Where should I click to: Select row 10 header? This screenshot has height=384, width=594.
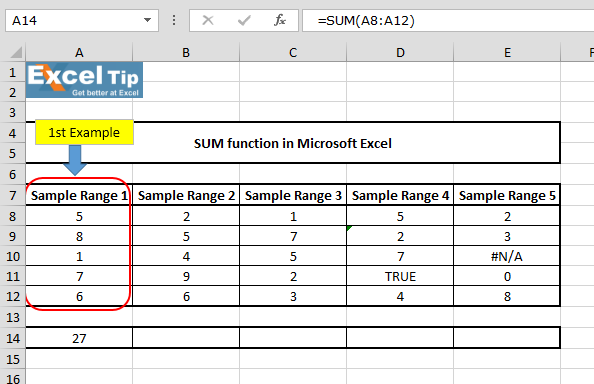pyautogui.click(x=13, y=256)
